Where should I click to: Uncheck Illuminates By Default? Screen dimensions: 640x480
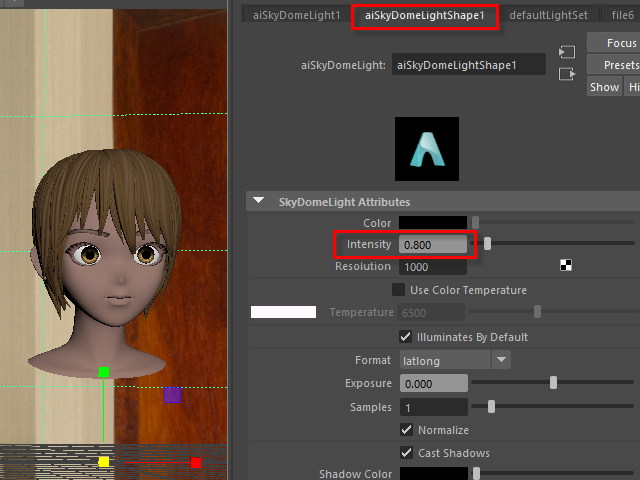tap(406, 337)
